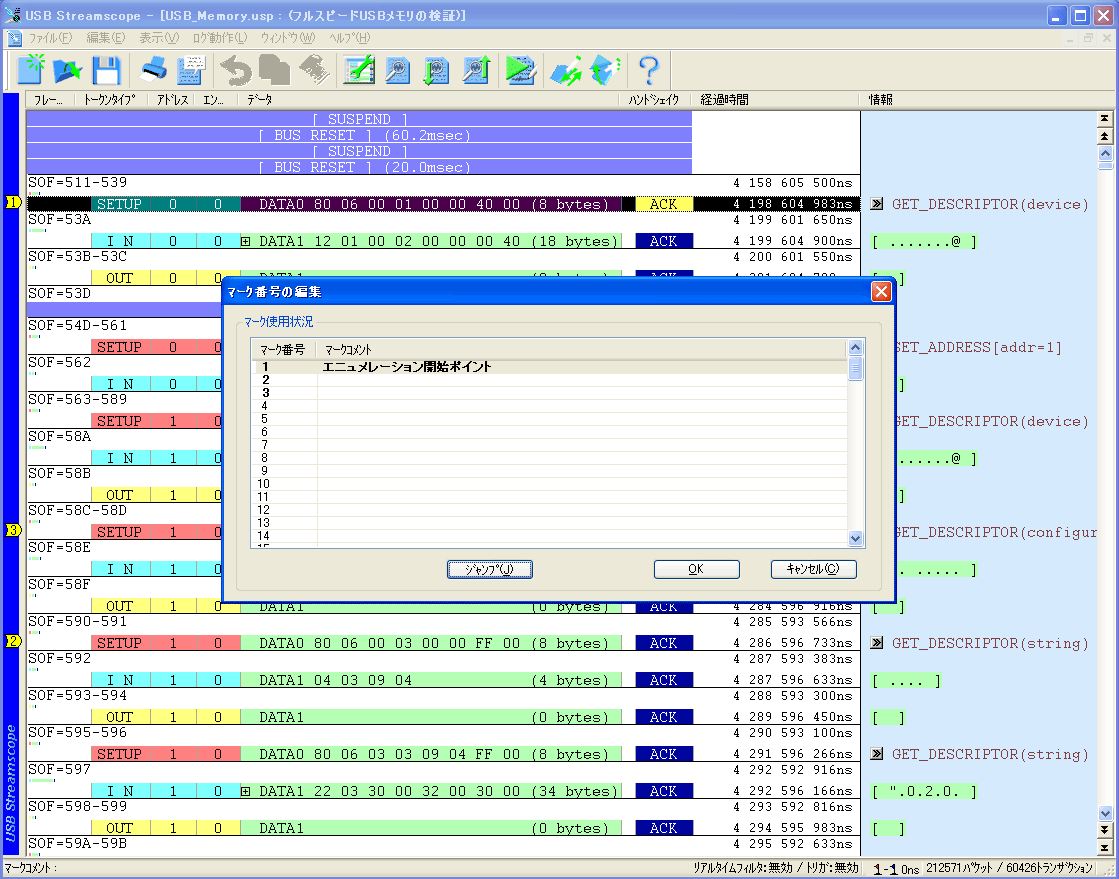This screenshot has height=879, width=1119.
Task: Select mark number 2 in the list
Action: [550, 380]
